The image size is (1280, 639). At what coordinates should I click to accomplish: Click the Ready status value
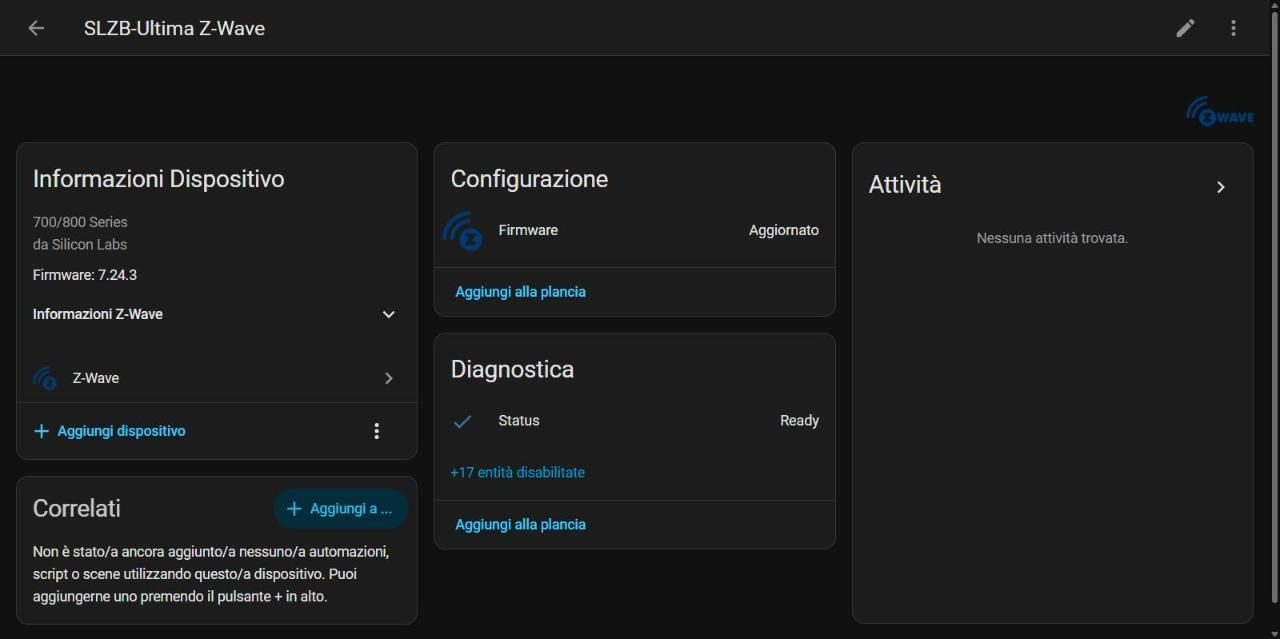click(799, 421)
